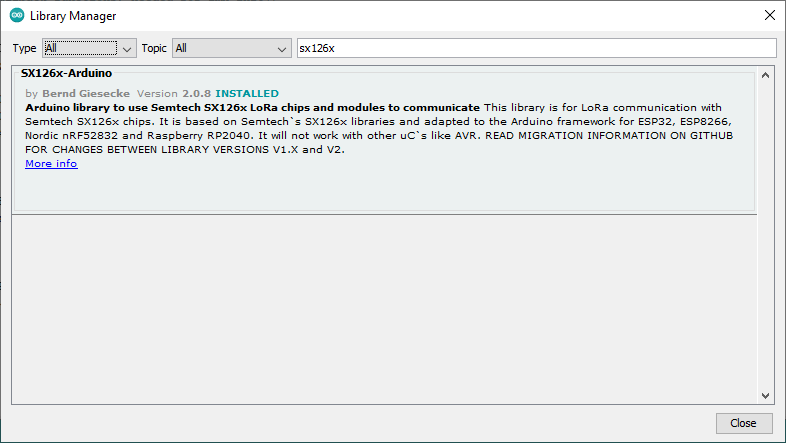
Task: Click the scrollbar up arrow
Action: 766,75
